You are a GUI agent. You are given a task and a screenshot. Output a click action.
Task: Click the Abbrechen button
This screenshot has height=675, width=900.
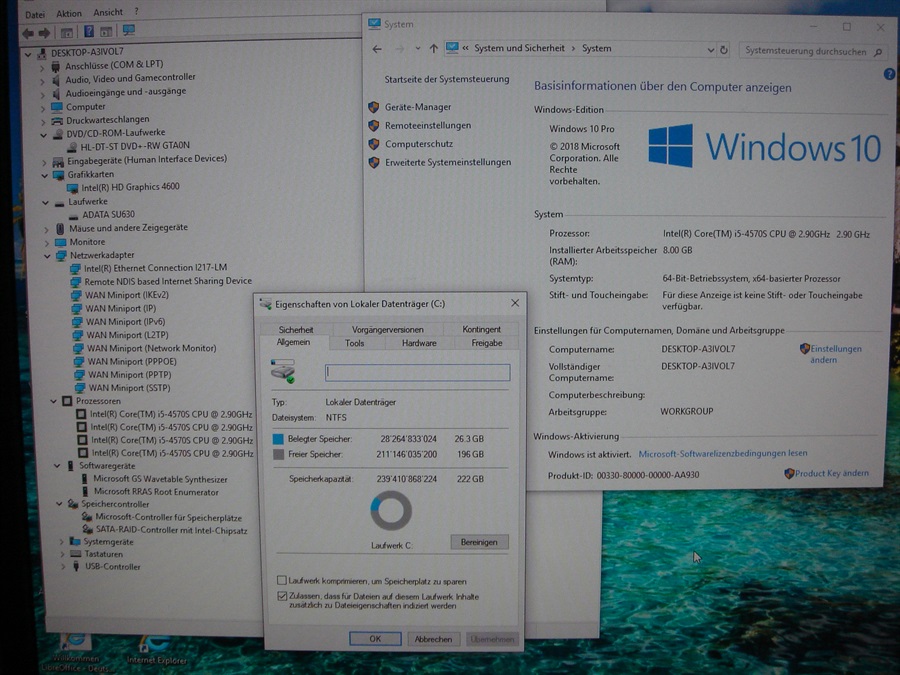click(433, 639)
